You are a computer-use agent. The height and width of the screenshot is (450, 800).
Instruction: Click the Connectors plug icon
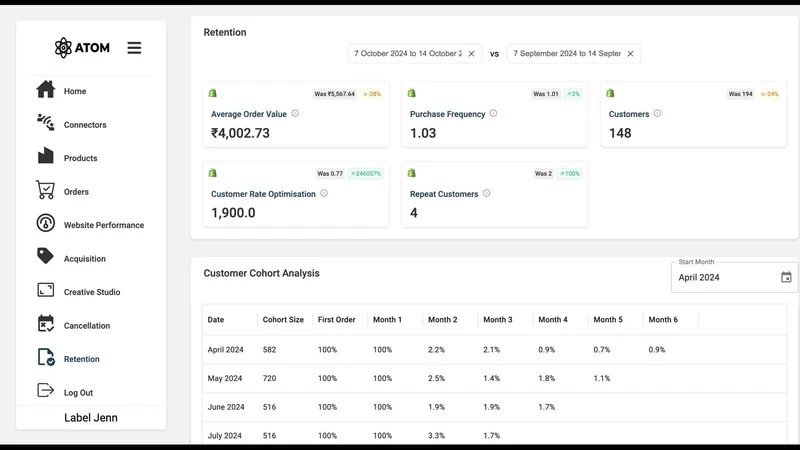pyautogui.click(x=45, y=122)
